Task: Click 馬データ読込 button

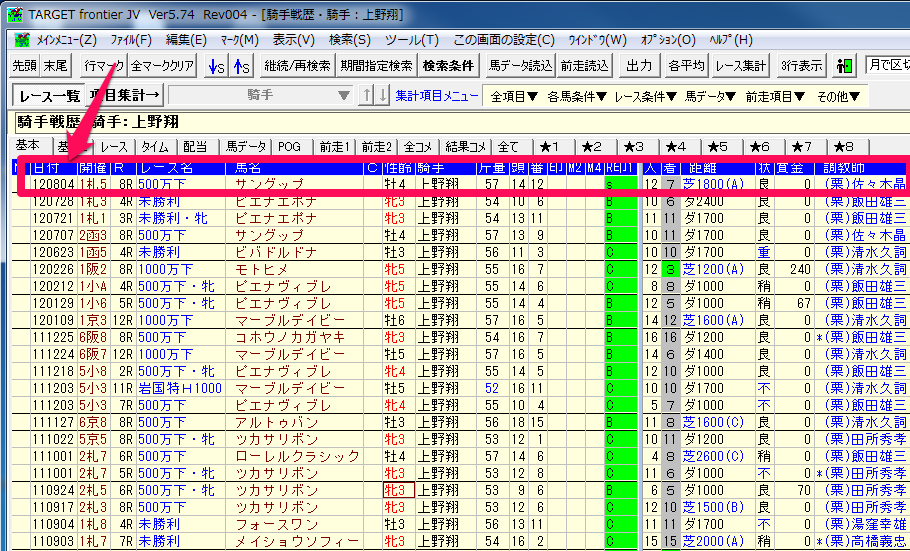Action: tap(519, 66)
